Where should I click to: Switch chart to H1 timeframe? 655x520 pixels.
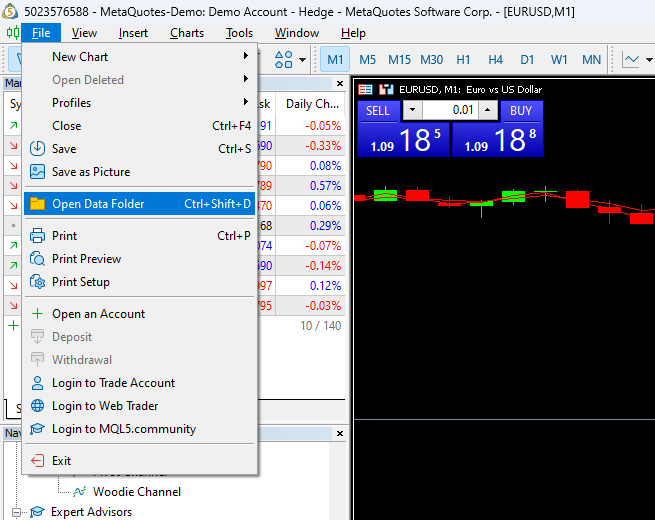(463, 60)
